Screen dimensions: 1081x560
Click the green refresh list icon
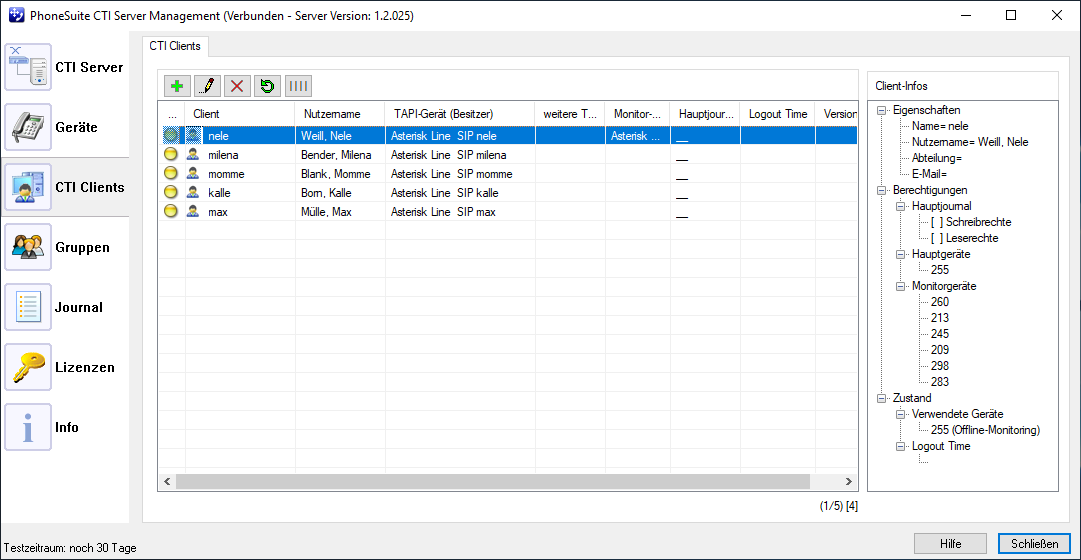tap(267, 86)
